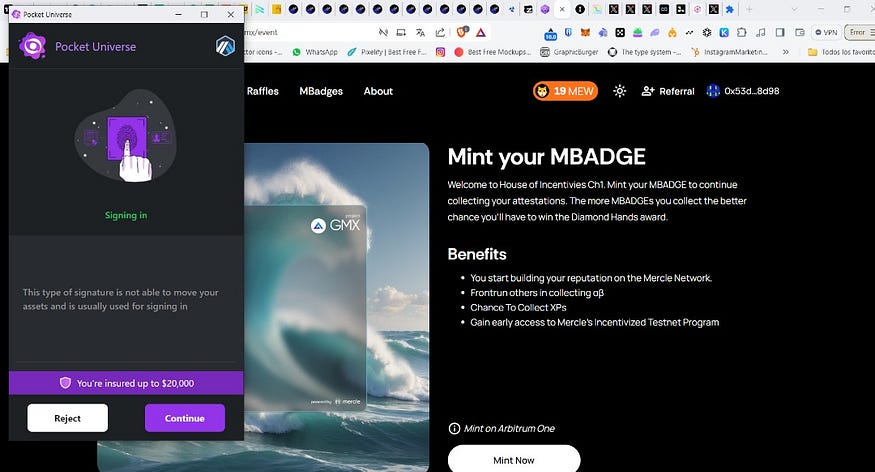Open the Best Free Mockups bookmark
Screen dimensions: 875x472
tap(493, 52)
